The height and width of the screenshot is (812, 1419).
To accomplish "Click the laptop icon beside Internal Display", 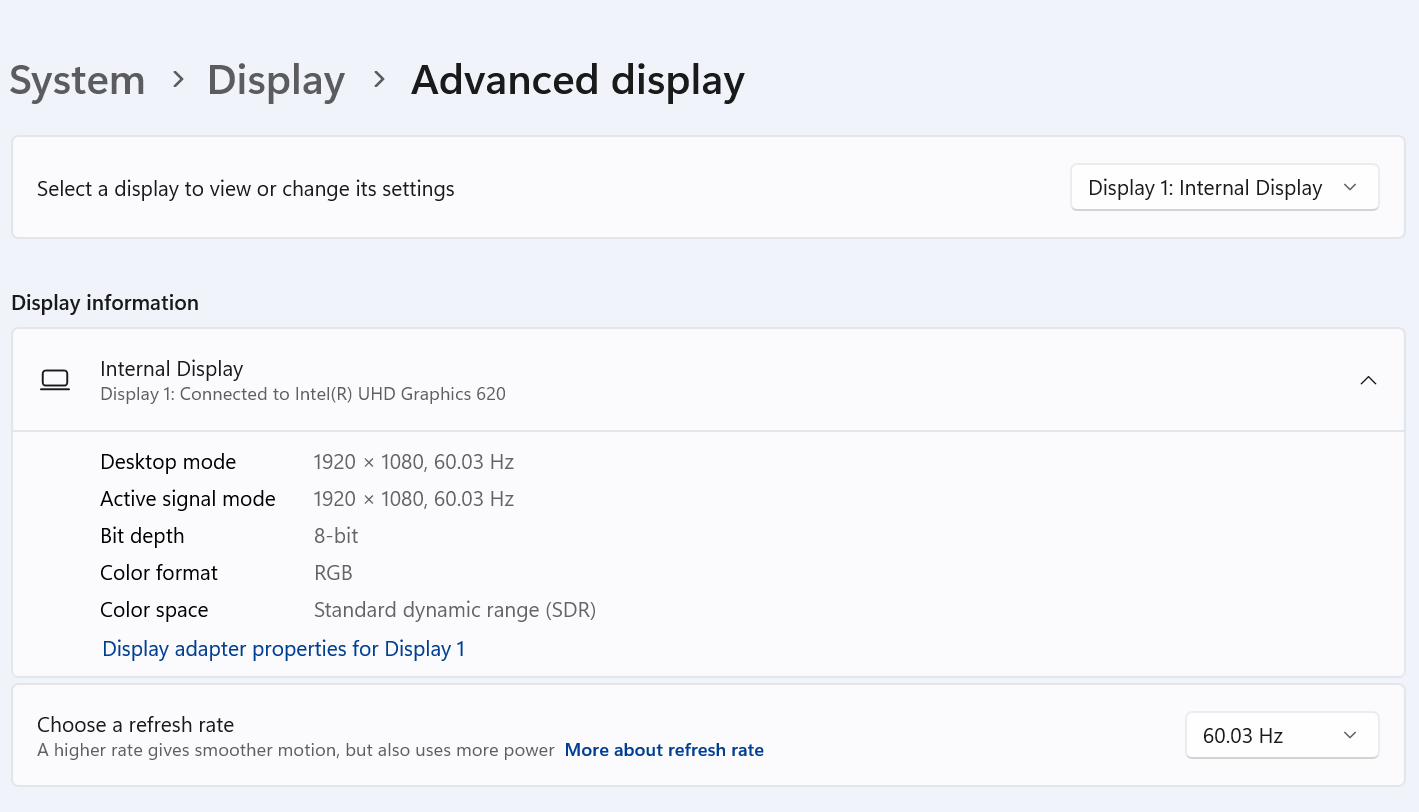I will pos(55,380).
